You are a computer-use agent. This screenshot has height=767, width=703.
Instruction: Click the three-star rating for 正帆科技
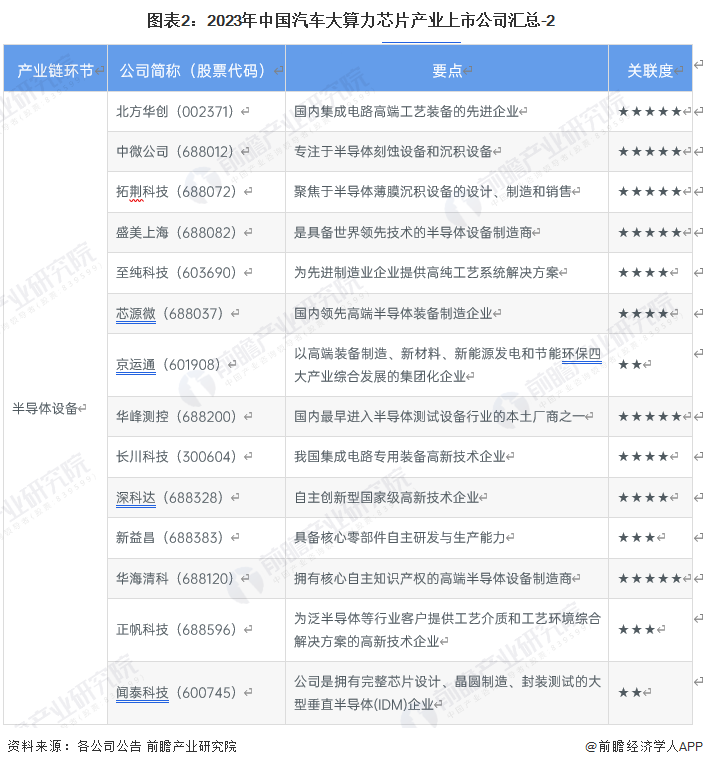click(x=637, y=630)
